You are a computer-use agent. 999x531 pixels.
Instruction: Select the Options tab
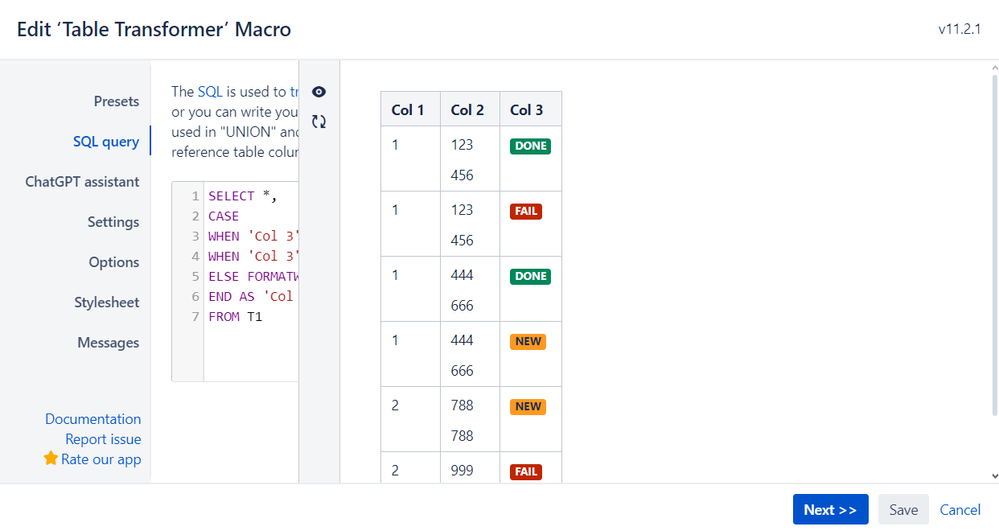click(114, 262)
